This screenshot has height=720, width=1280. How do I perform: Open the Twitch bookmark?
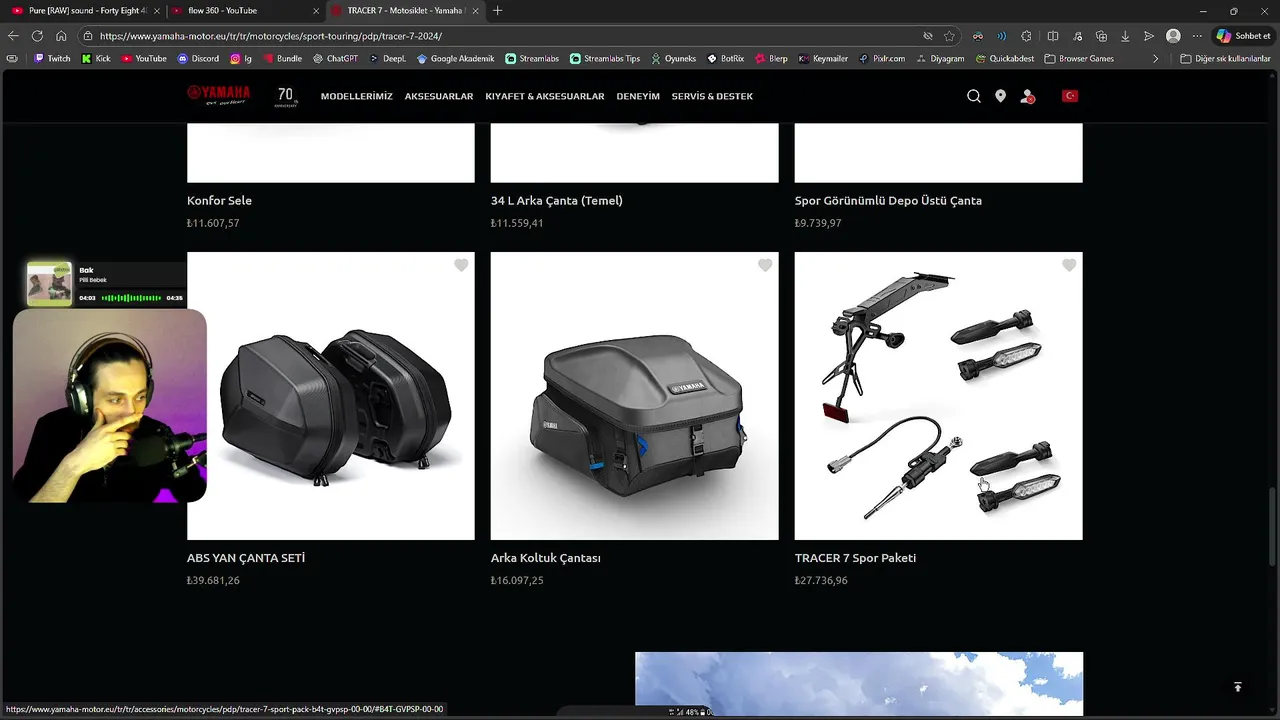[52, 59]
